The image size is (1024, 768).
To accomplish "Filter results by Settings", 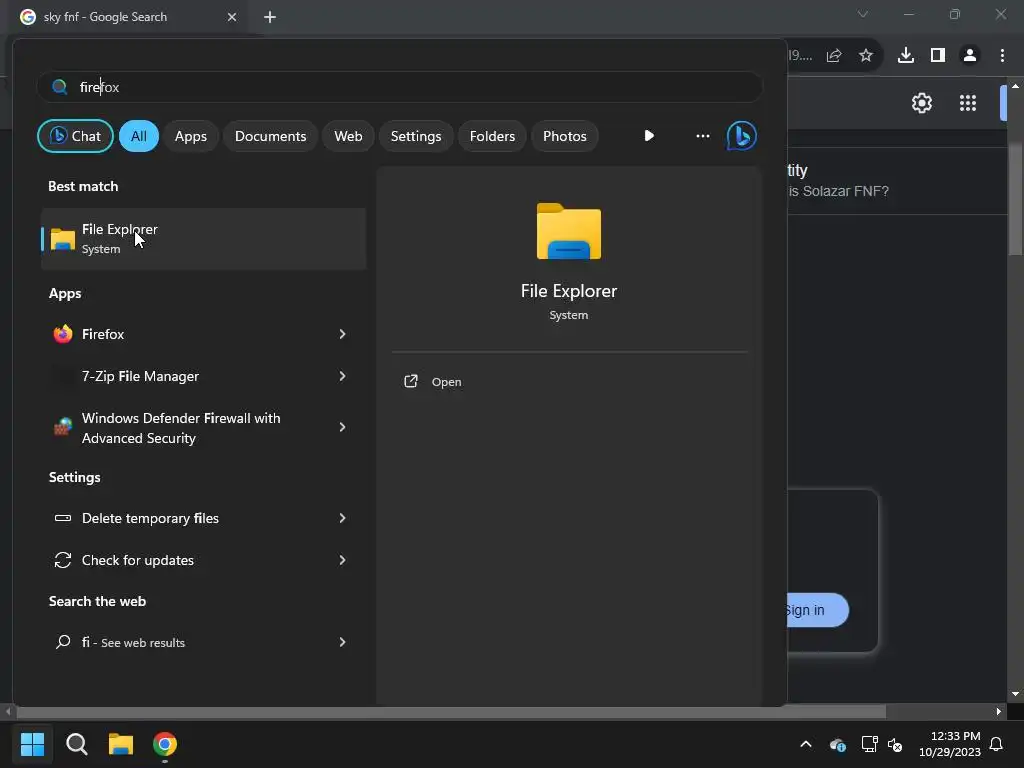I will click(416, 136).
